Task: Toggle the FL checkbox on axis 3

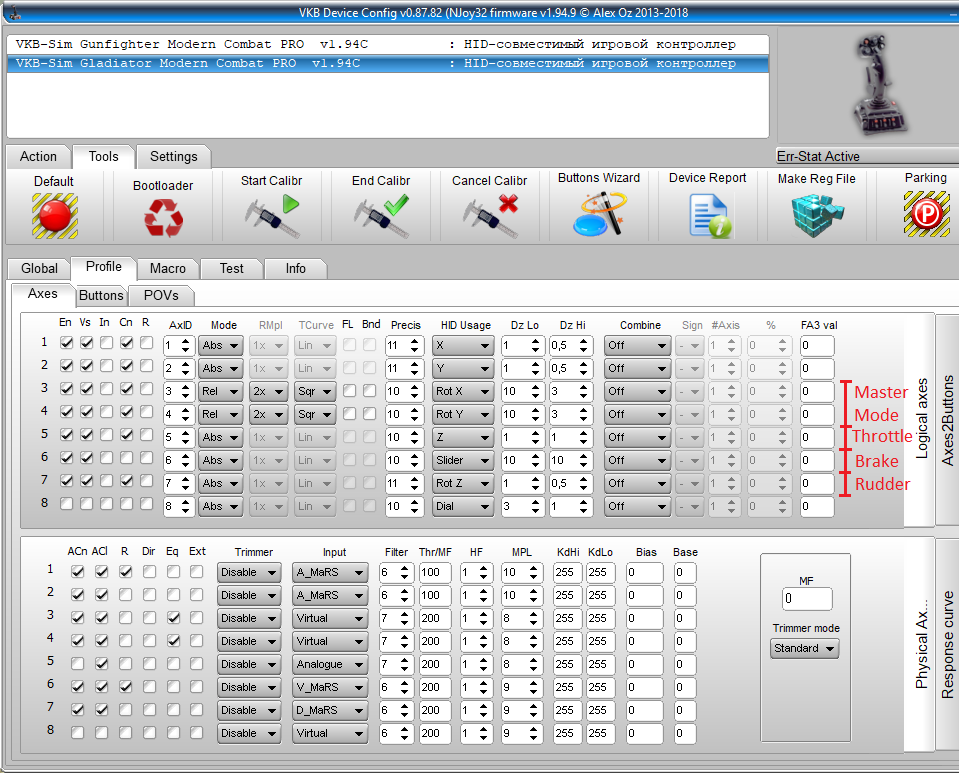Action: 348,390
